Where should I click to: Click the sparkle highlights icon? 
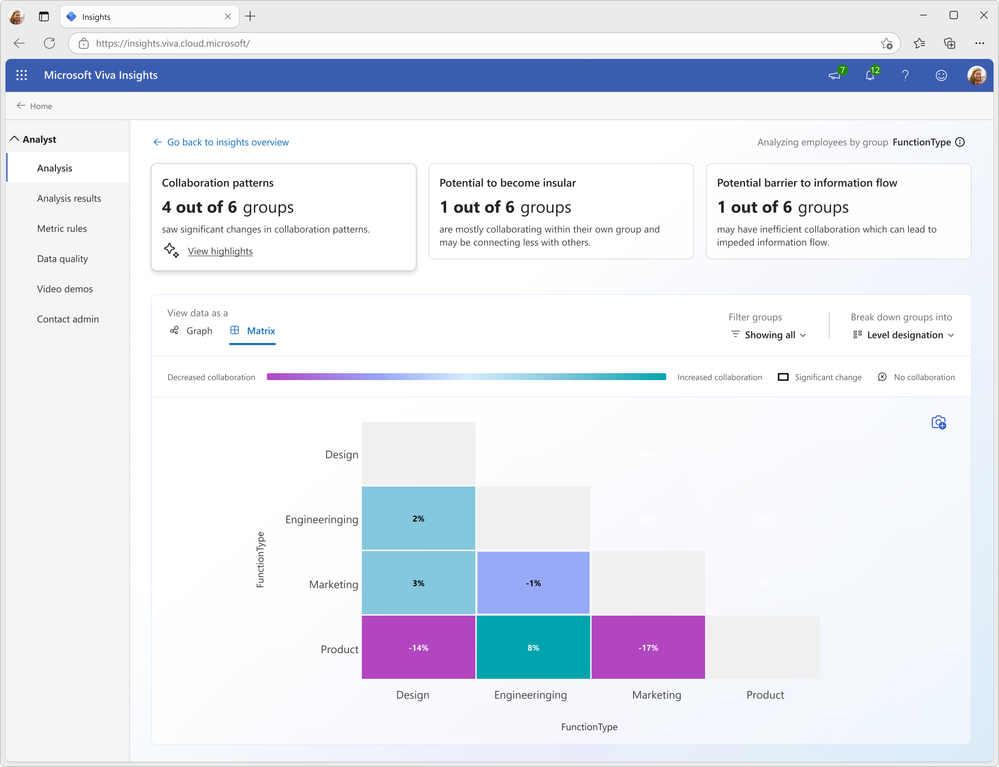tap(171, 250)
